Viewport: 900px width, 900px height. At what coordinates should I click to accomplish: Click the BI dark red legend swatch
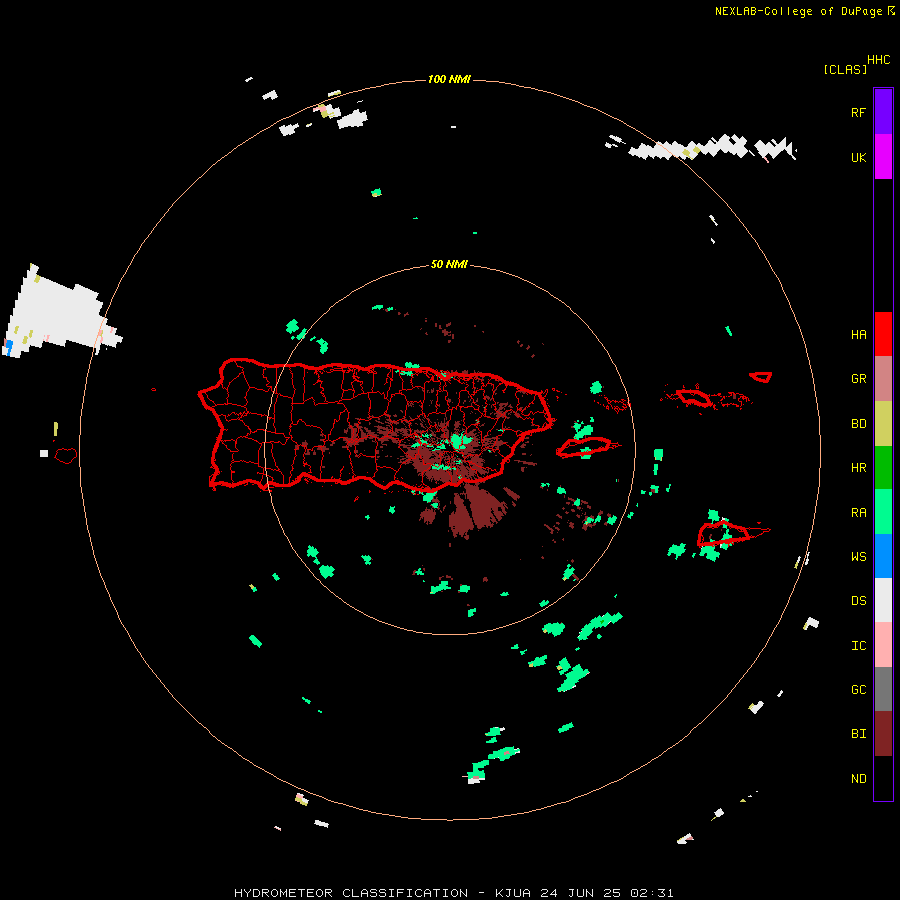pos(883,734)
